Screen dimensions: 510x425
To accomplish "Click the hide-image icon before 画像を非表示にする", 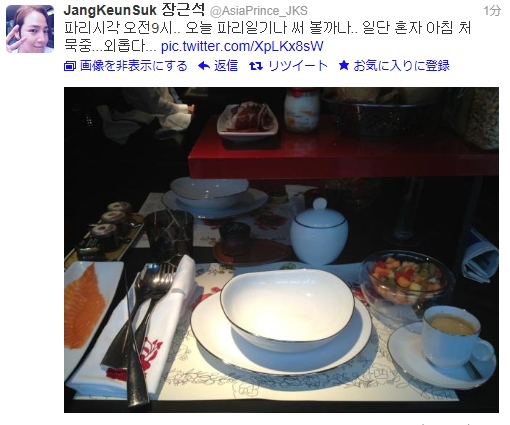I will pyautogui.click(x=70, y=66).
